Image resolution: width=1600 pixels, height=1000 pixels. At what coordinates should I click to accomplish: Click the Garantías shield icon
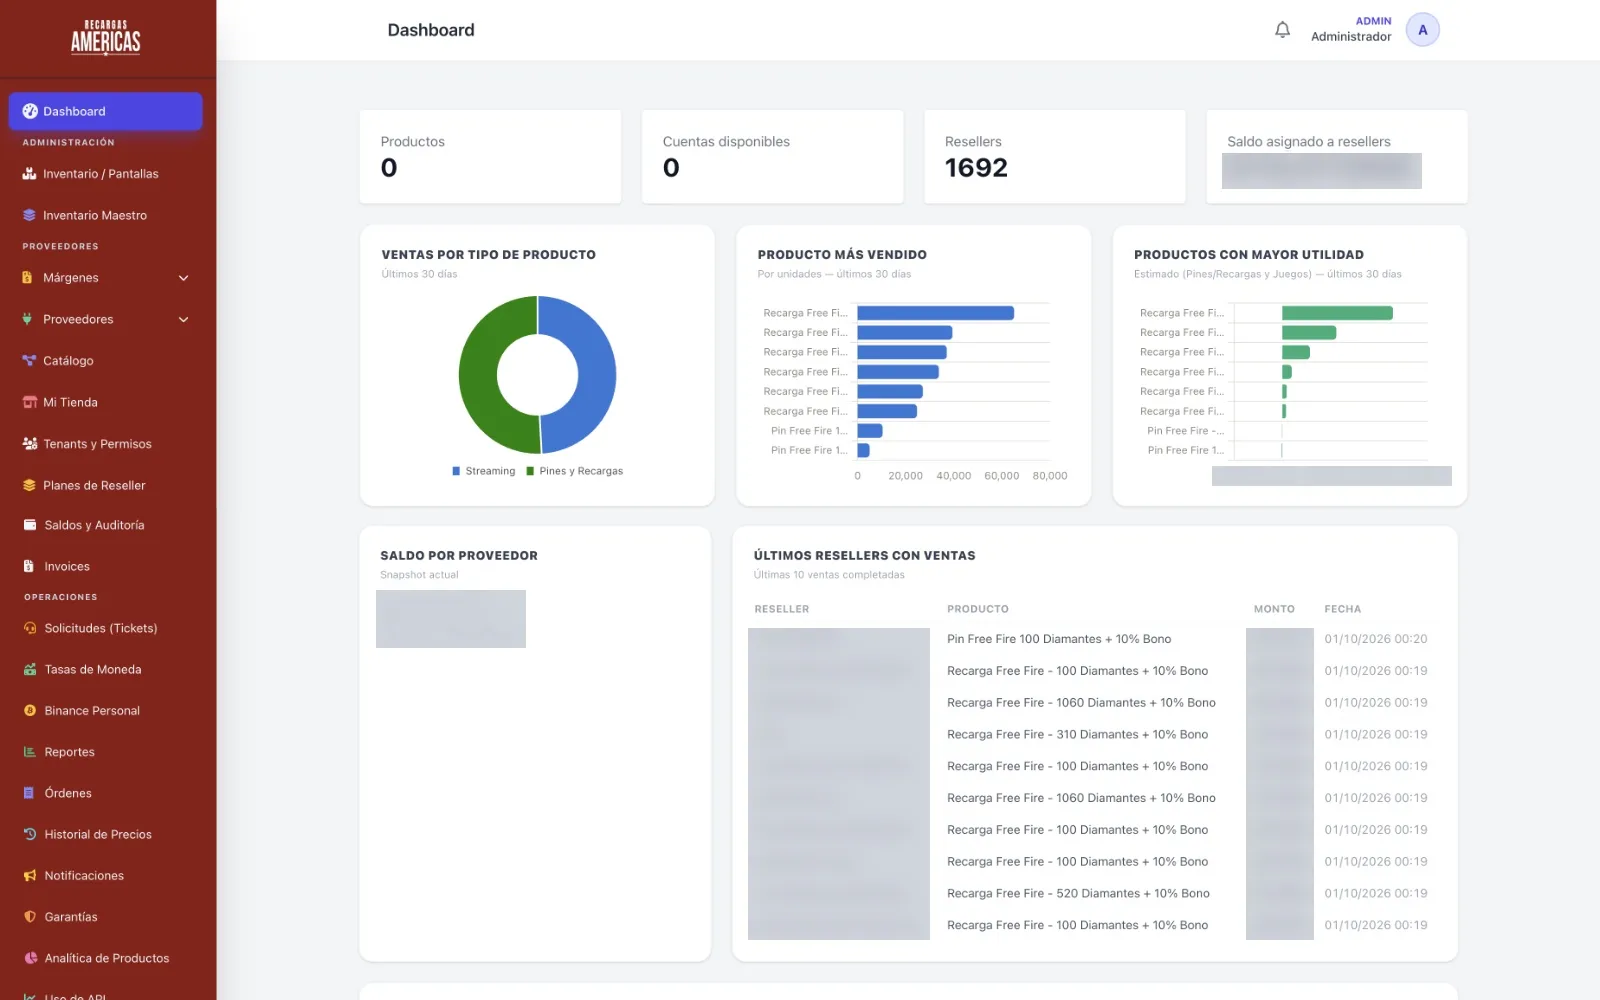(x=30, y=917)
